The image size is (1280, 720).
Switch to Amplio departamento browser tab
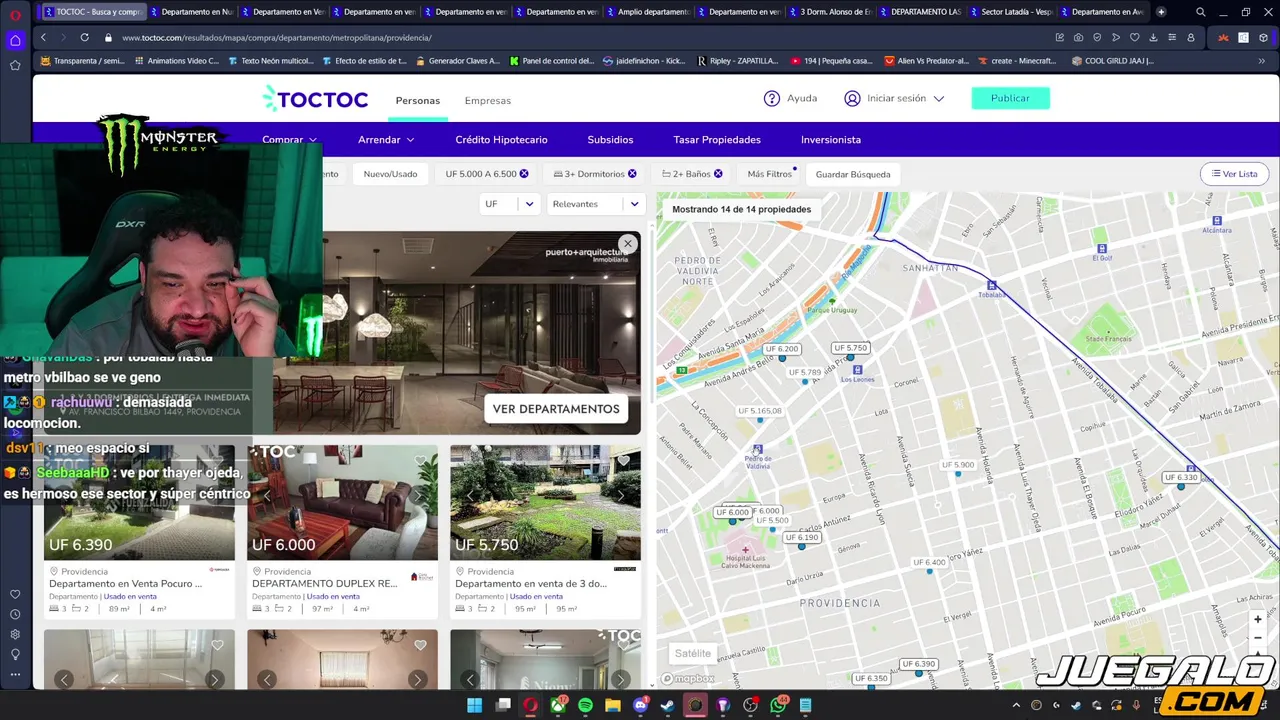[x=647, y=12]
